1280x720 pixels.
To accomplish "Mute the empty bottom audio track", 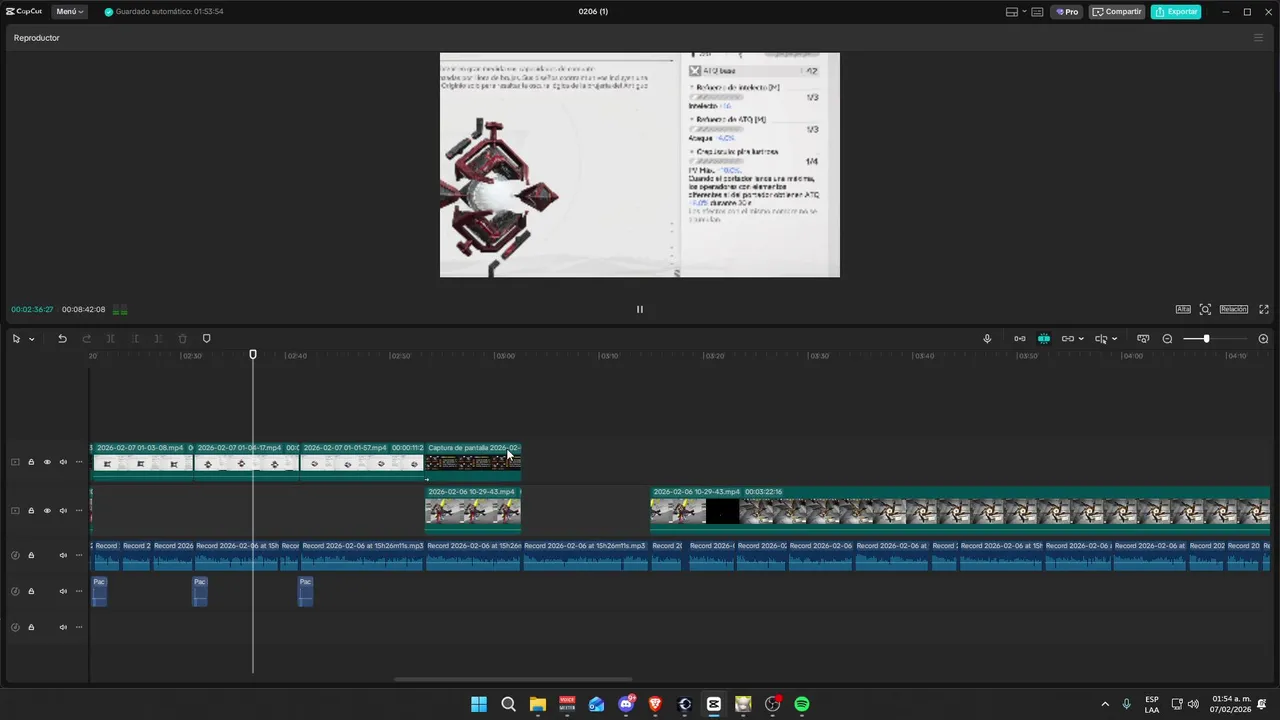I will (63, 627).
